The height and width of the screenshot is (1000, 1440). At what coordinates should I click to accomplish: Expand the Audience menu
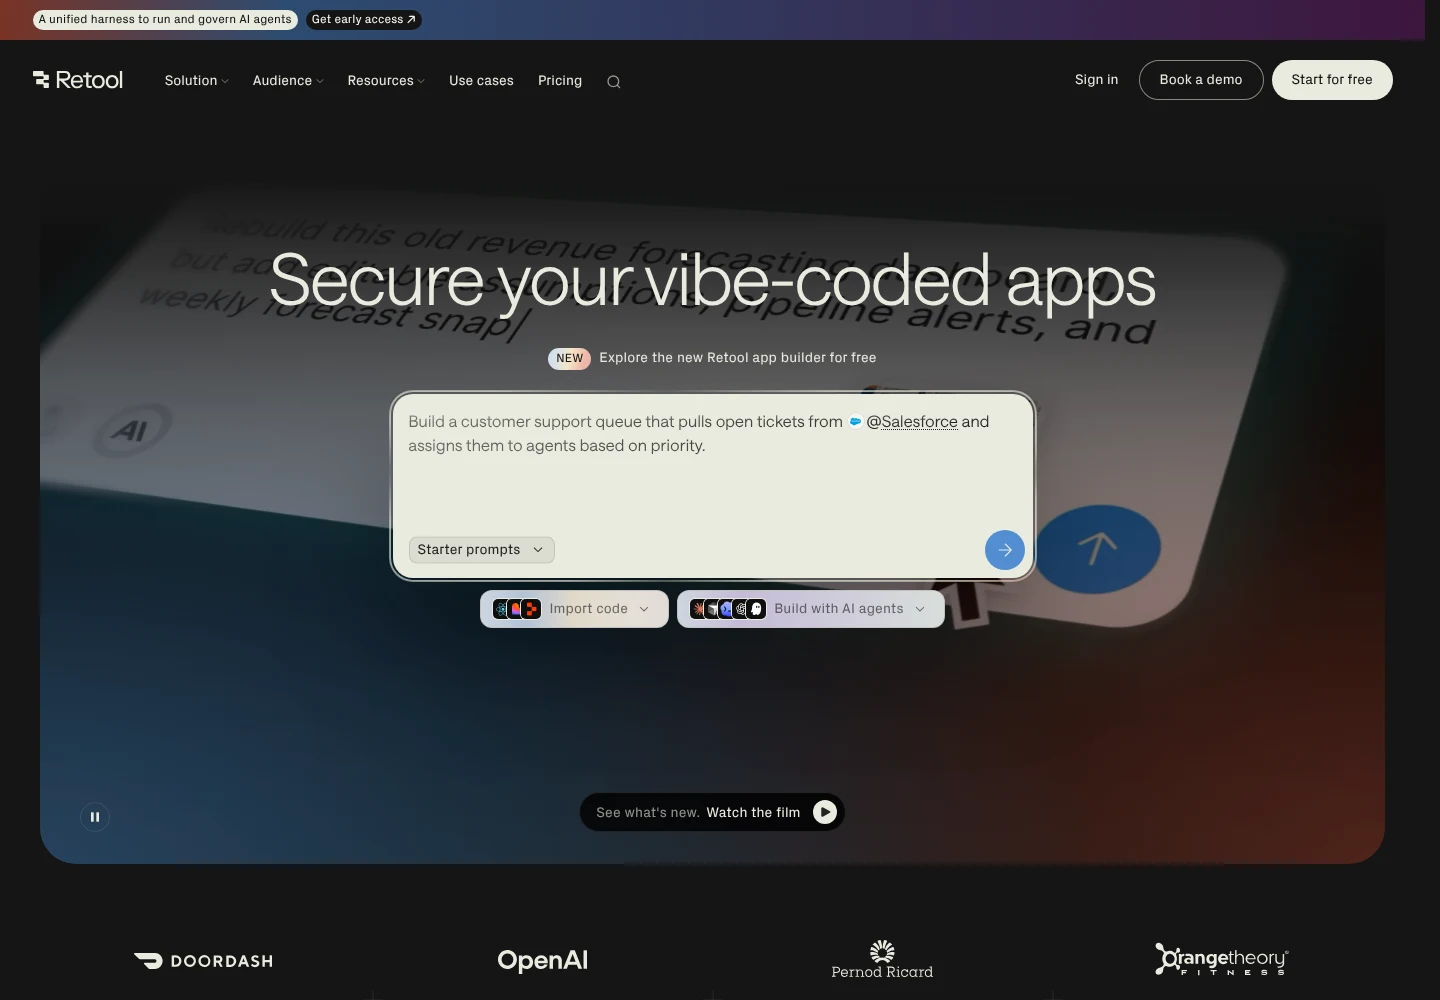coord(288,81)
